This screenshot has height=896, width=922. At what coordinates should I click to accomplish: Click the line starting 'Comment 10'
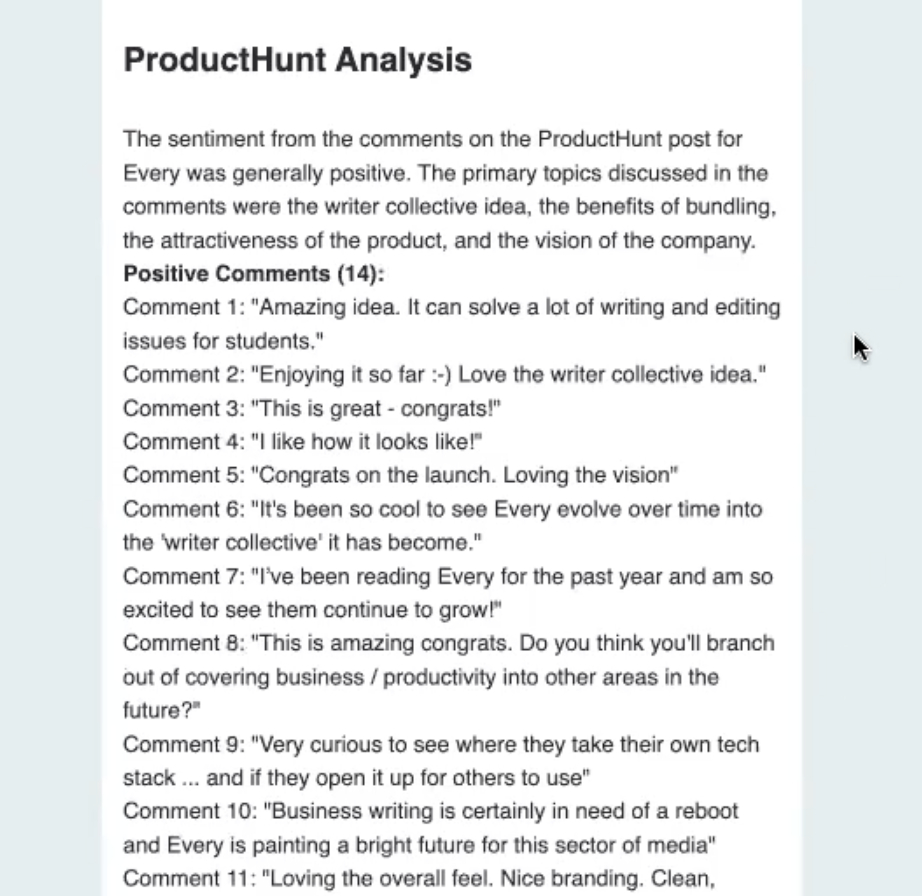(430, 812)
